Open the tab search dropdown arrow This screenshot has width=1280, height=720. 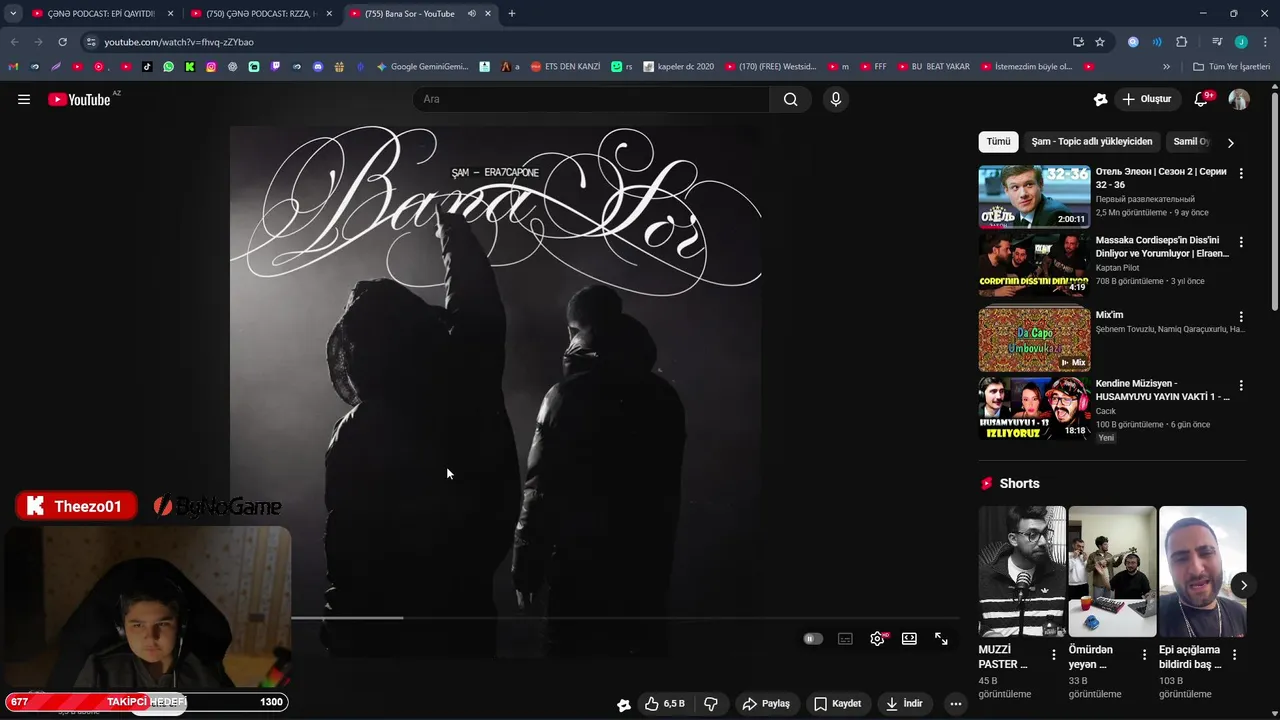tap(13, 14)
